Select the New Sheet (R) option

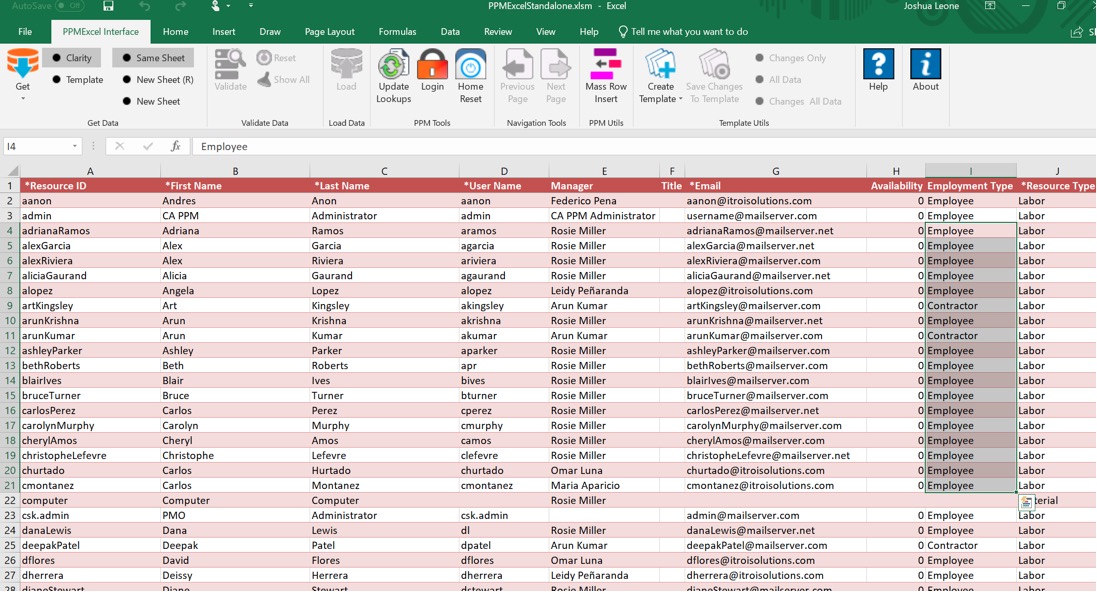157,80
